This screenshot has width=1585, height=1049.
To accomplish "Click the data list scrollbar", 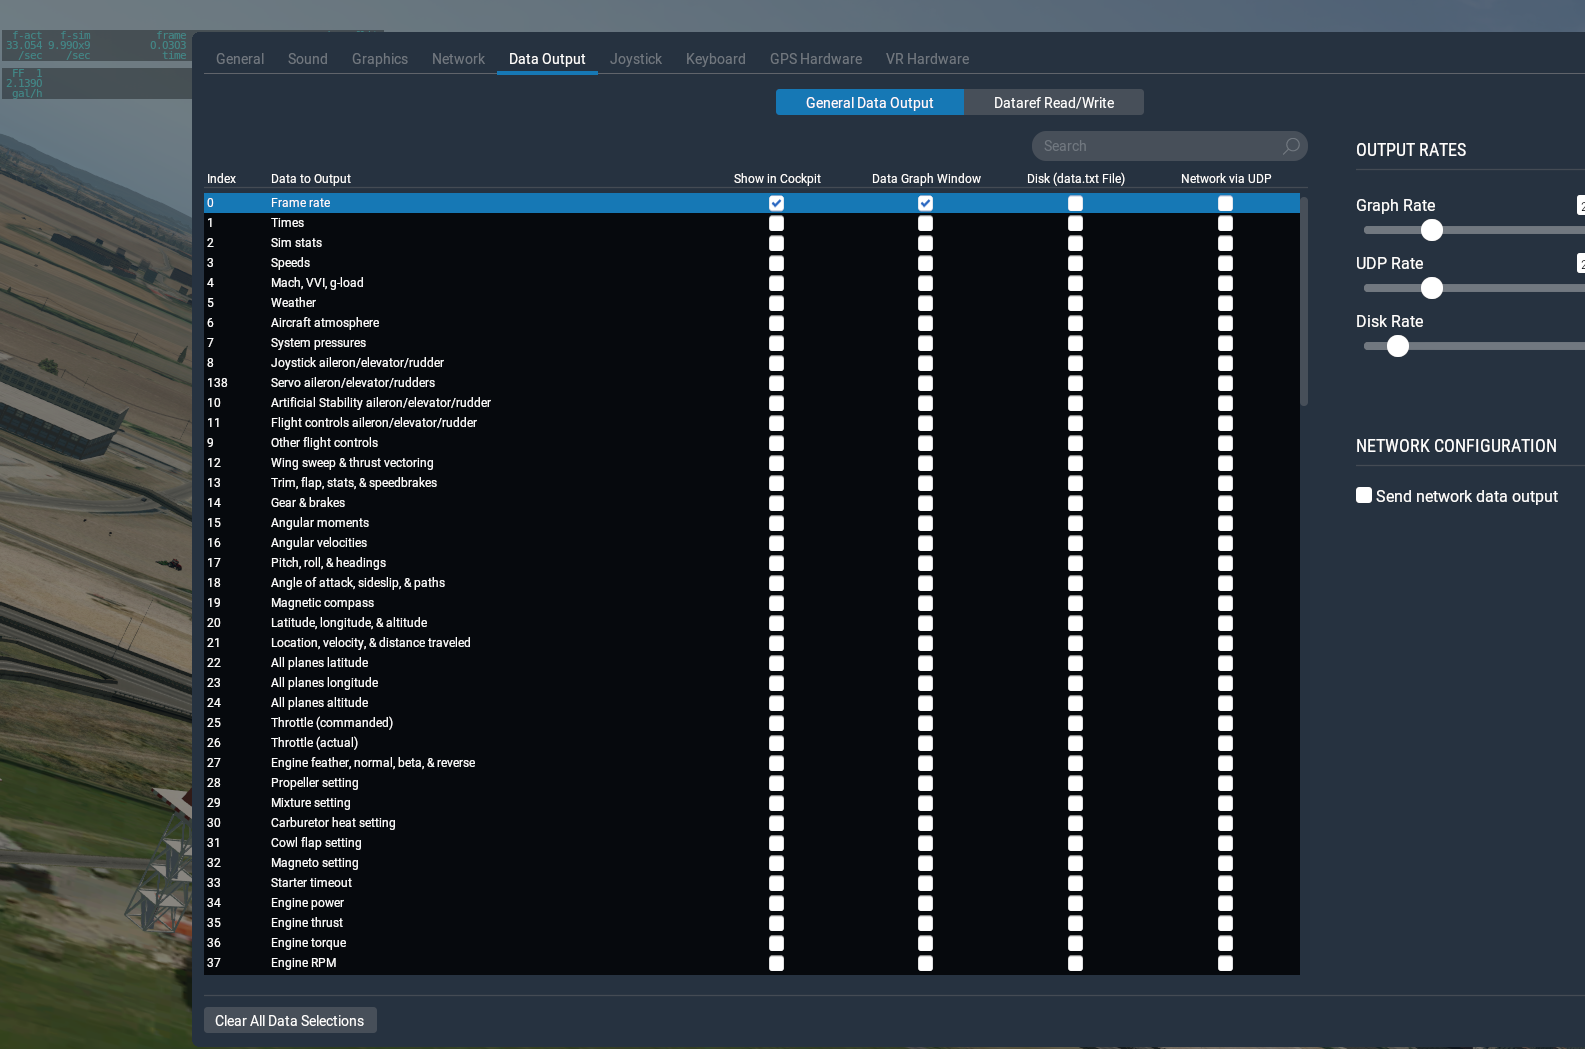I will pyautogui.click(x=1304, y=300).
